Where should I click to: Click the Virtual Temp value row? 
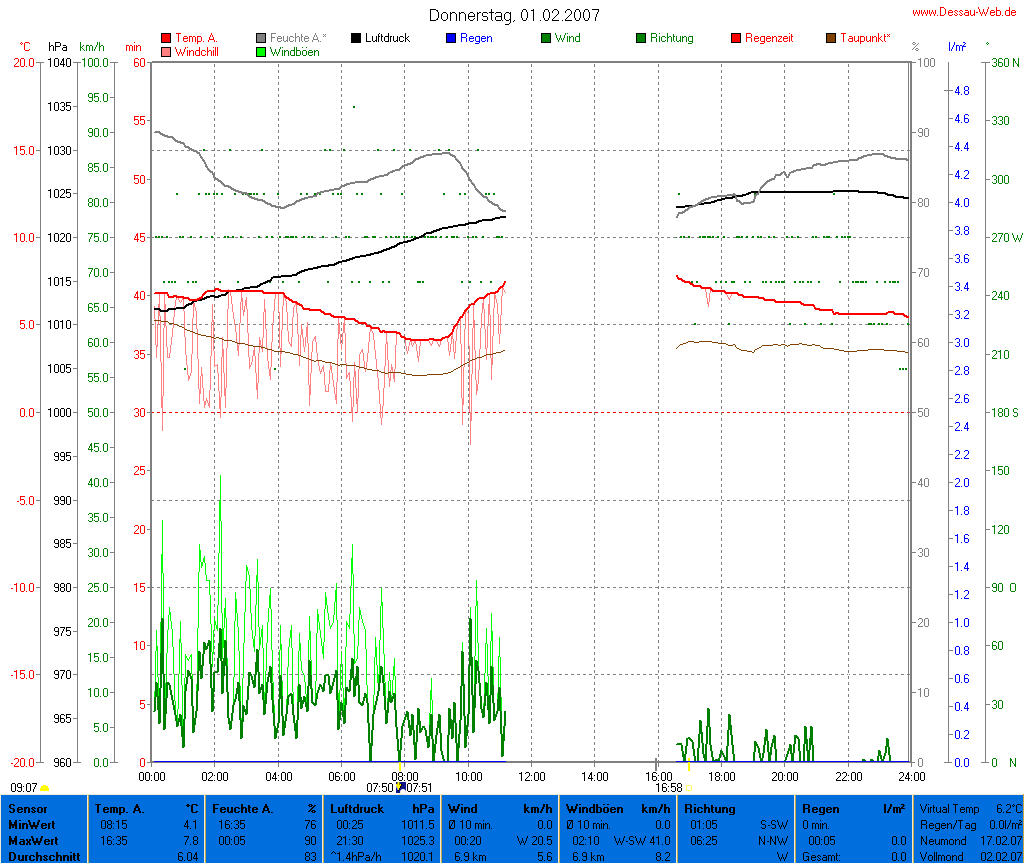point(969,808)
